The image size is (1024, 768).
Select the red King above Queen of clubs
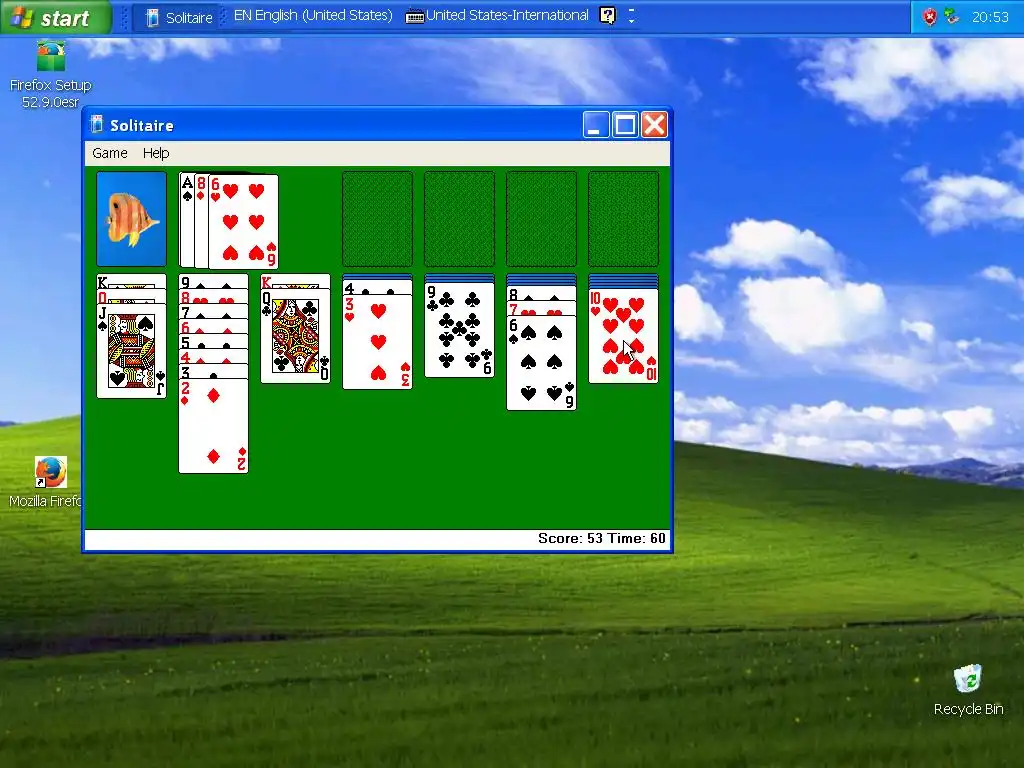pos(296,281)
